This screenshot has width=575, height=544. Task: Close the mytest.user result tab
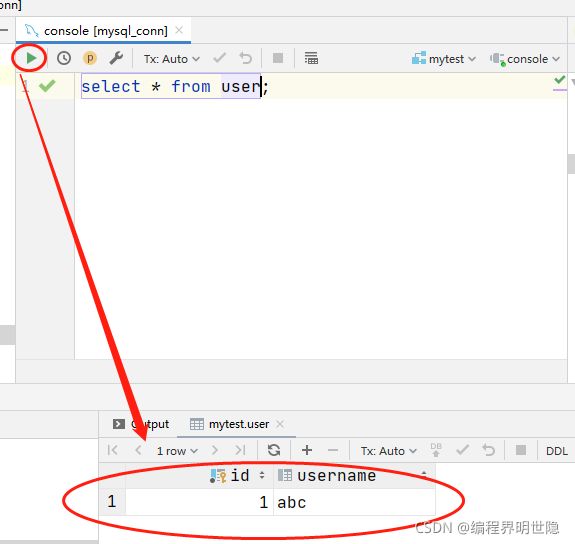[x=280, y=424]
